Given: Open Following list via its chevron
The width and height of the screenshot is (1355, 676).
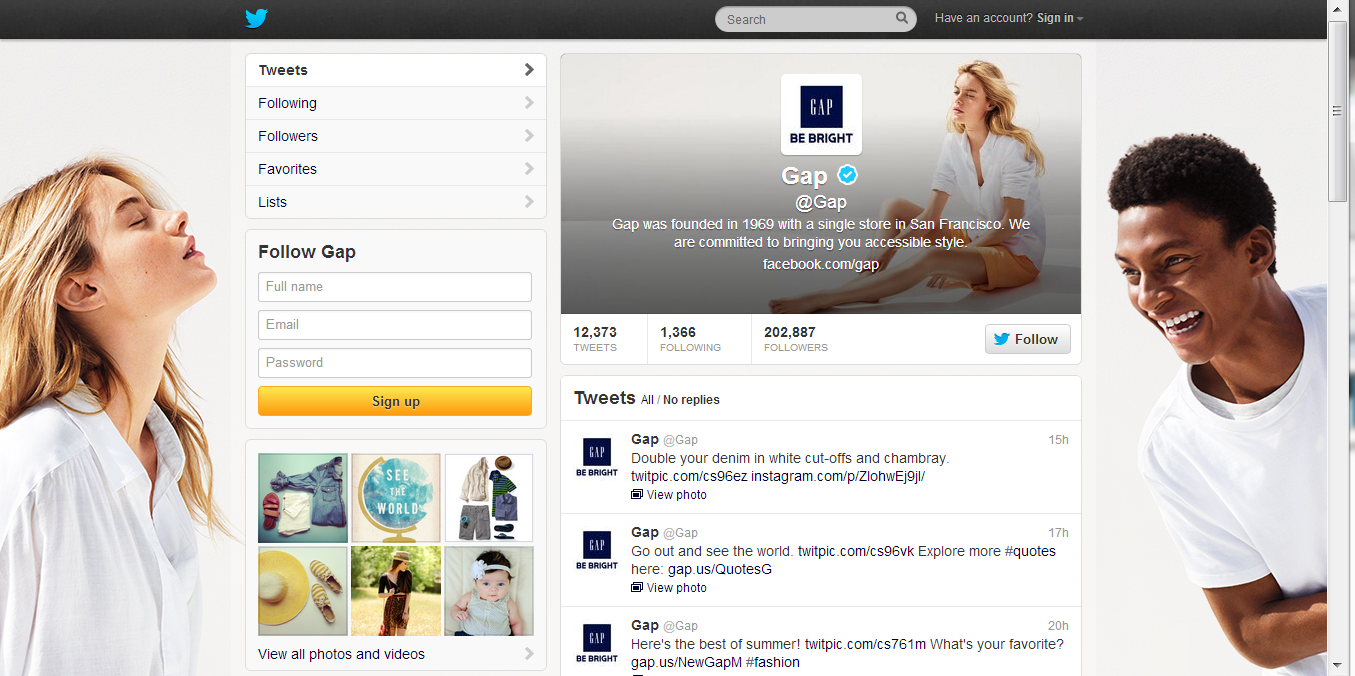Looking at the screenshot, I should click(529, 103).
